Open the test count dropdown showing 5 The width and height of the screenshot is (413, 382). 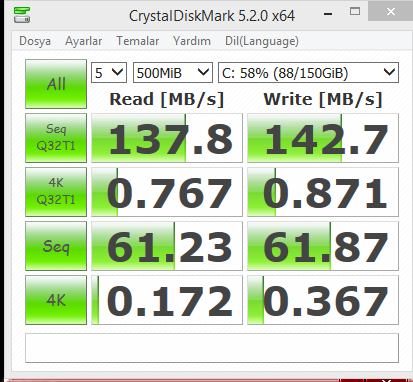pyautogui.click(x=109, y=72)
